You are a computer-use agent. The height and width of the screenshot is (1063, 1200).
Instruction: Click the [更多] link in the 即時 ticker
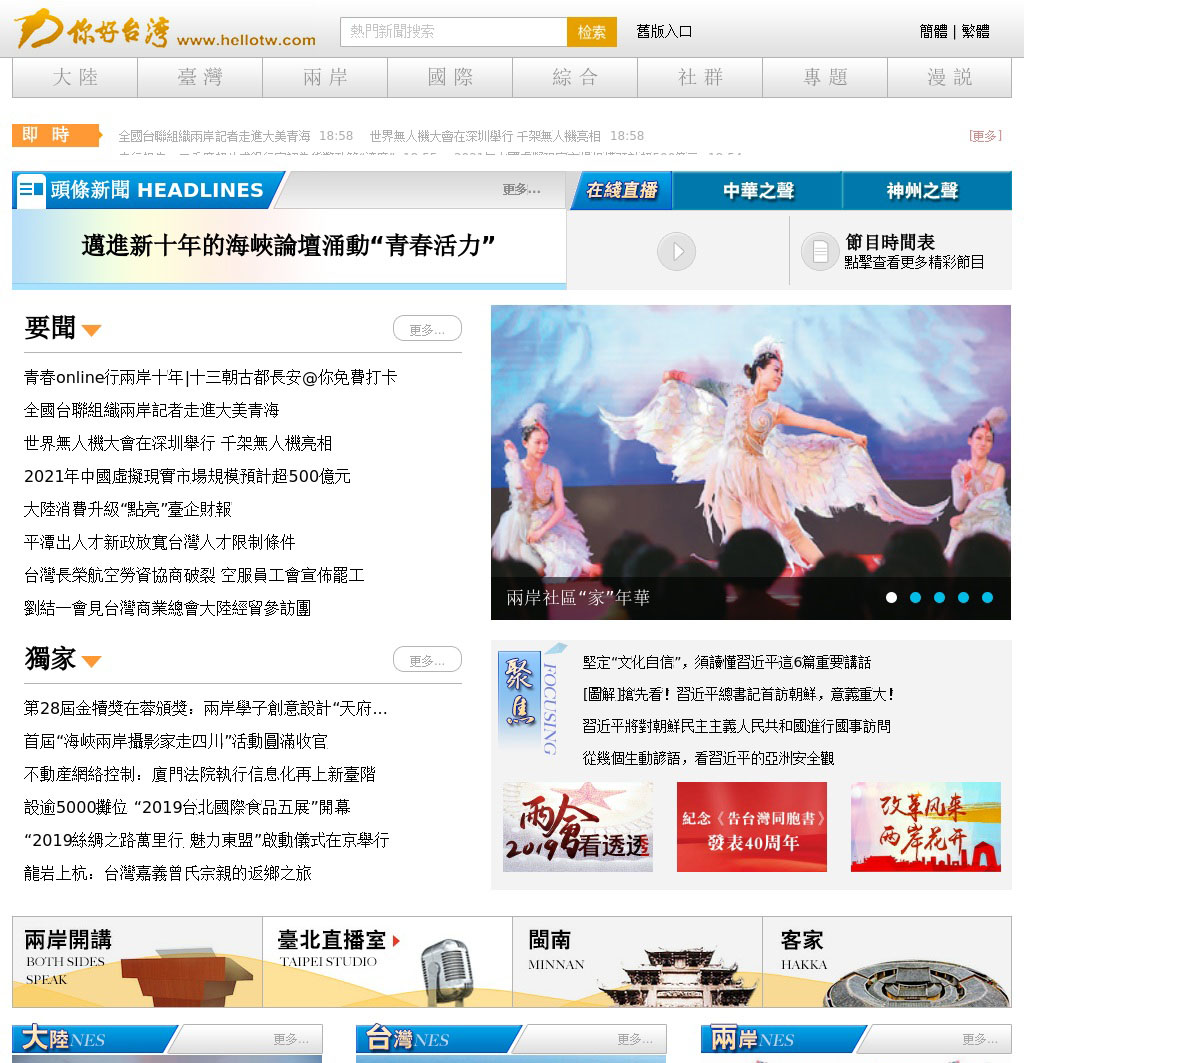pyautogui.click(x=985, y=136)
